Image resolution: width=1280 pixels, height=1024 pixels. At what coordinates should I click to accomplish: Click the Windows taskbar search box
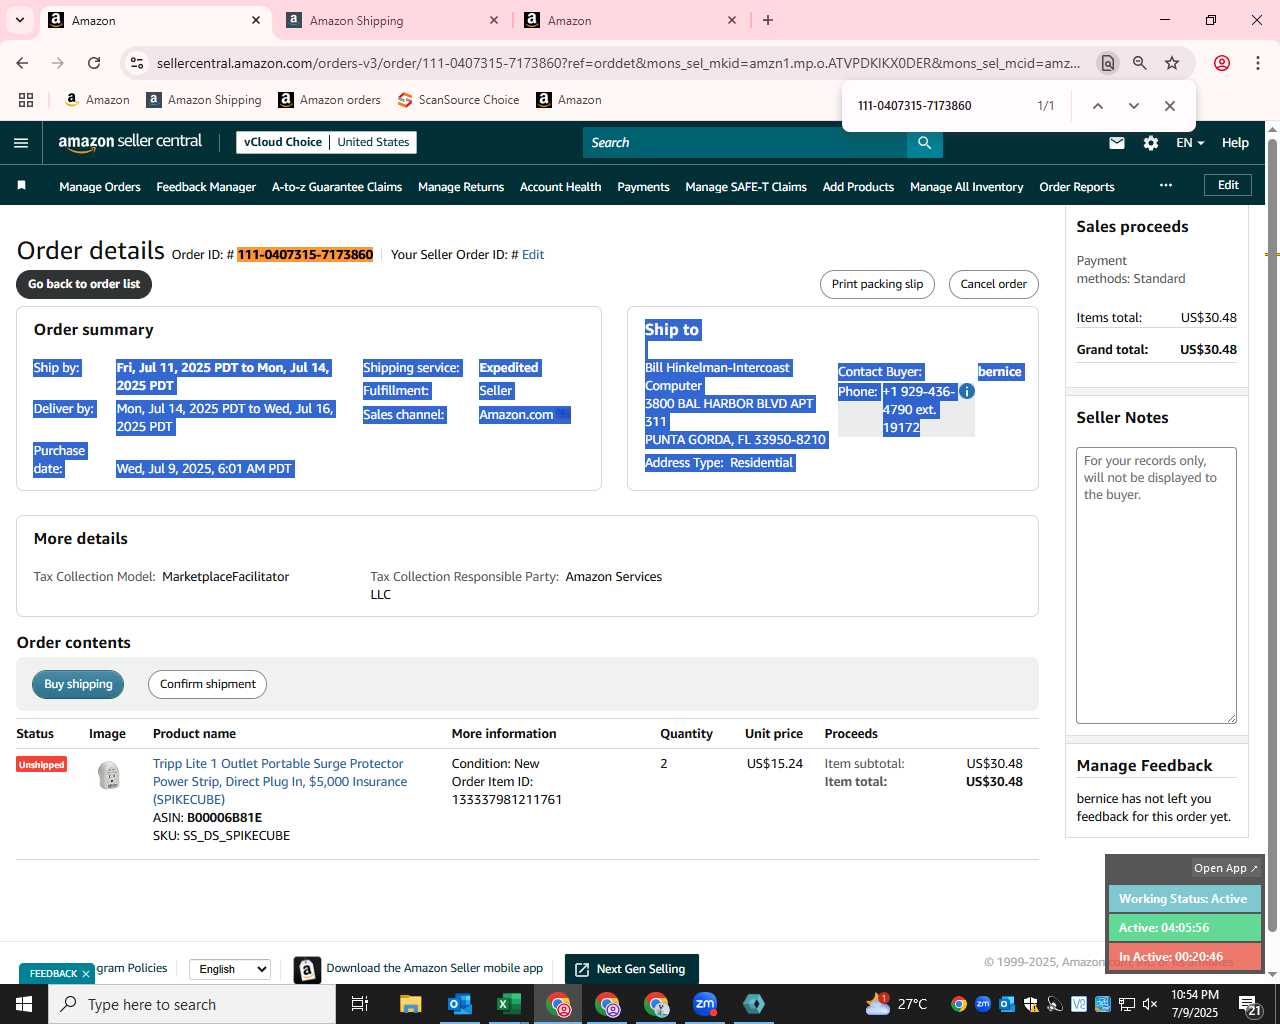click(192, 1004)
